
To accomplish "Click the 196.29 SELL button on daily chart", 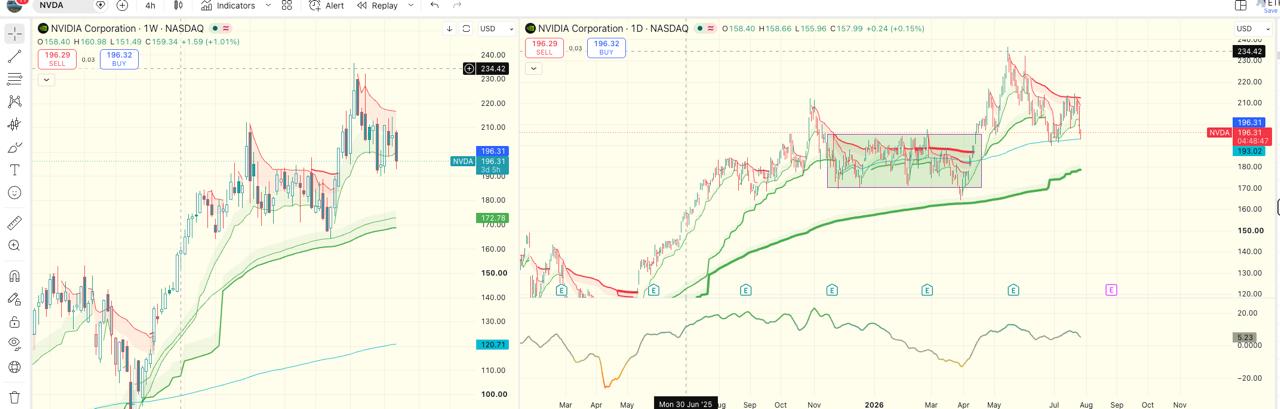I will (x=544, y=48).
